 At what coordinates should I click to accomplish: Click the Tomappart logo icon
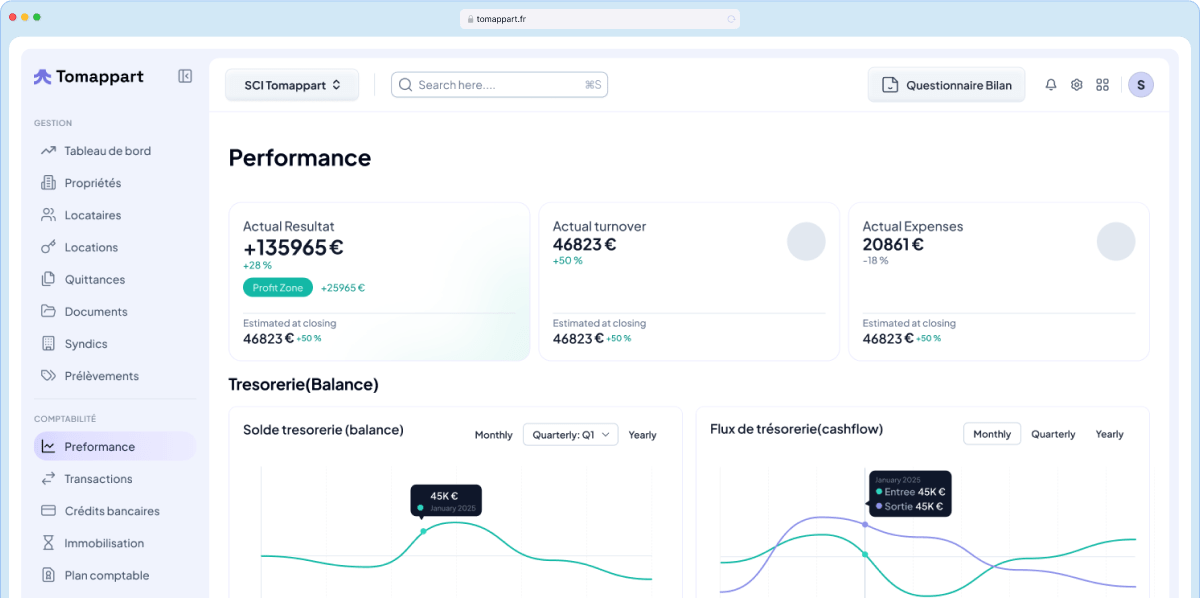click(42, 77)
